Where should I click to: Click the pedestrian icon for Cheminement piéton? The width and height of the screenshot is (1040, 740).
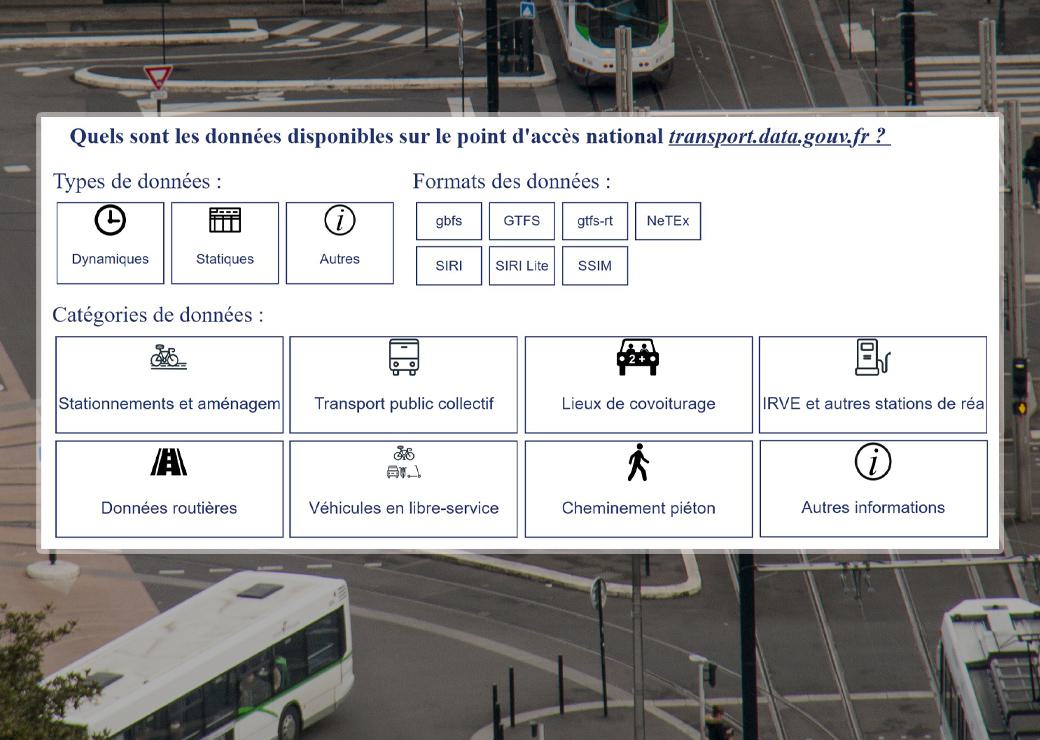(x=638, y=461)
